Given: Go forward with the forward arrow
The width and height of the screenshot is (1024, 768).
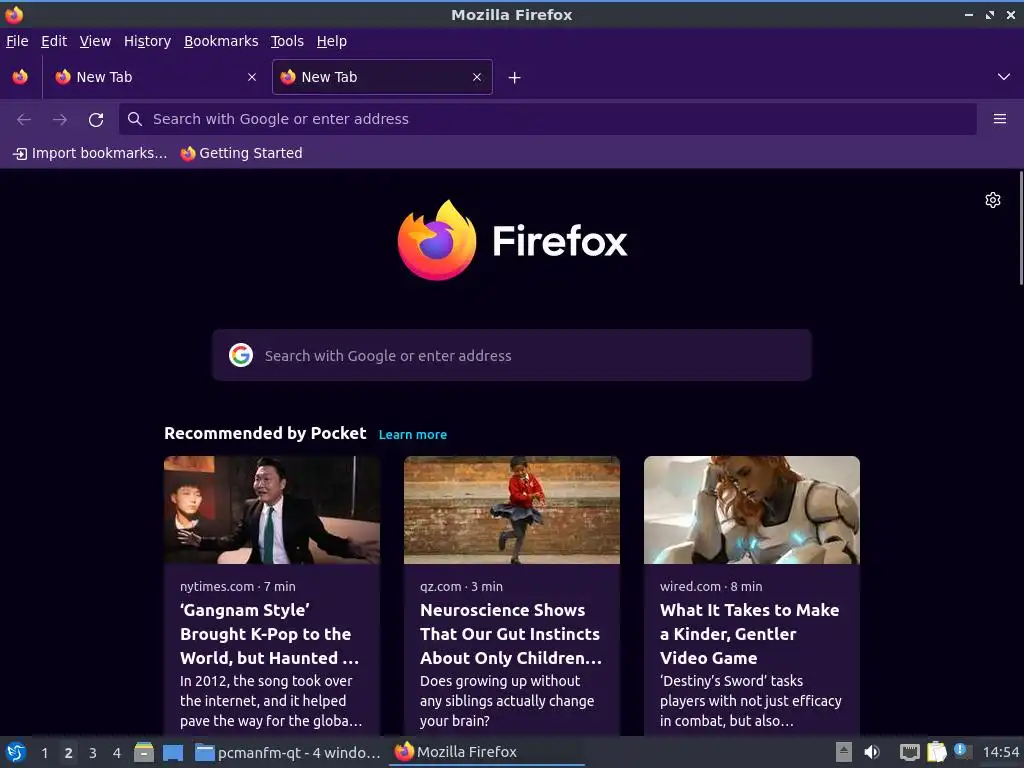Looking at the screenshot, I should pyautogui.click(x=60, y=120).
